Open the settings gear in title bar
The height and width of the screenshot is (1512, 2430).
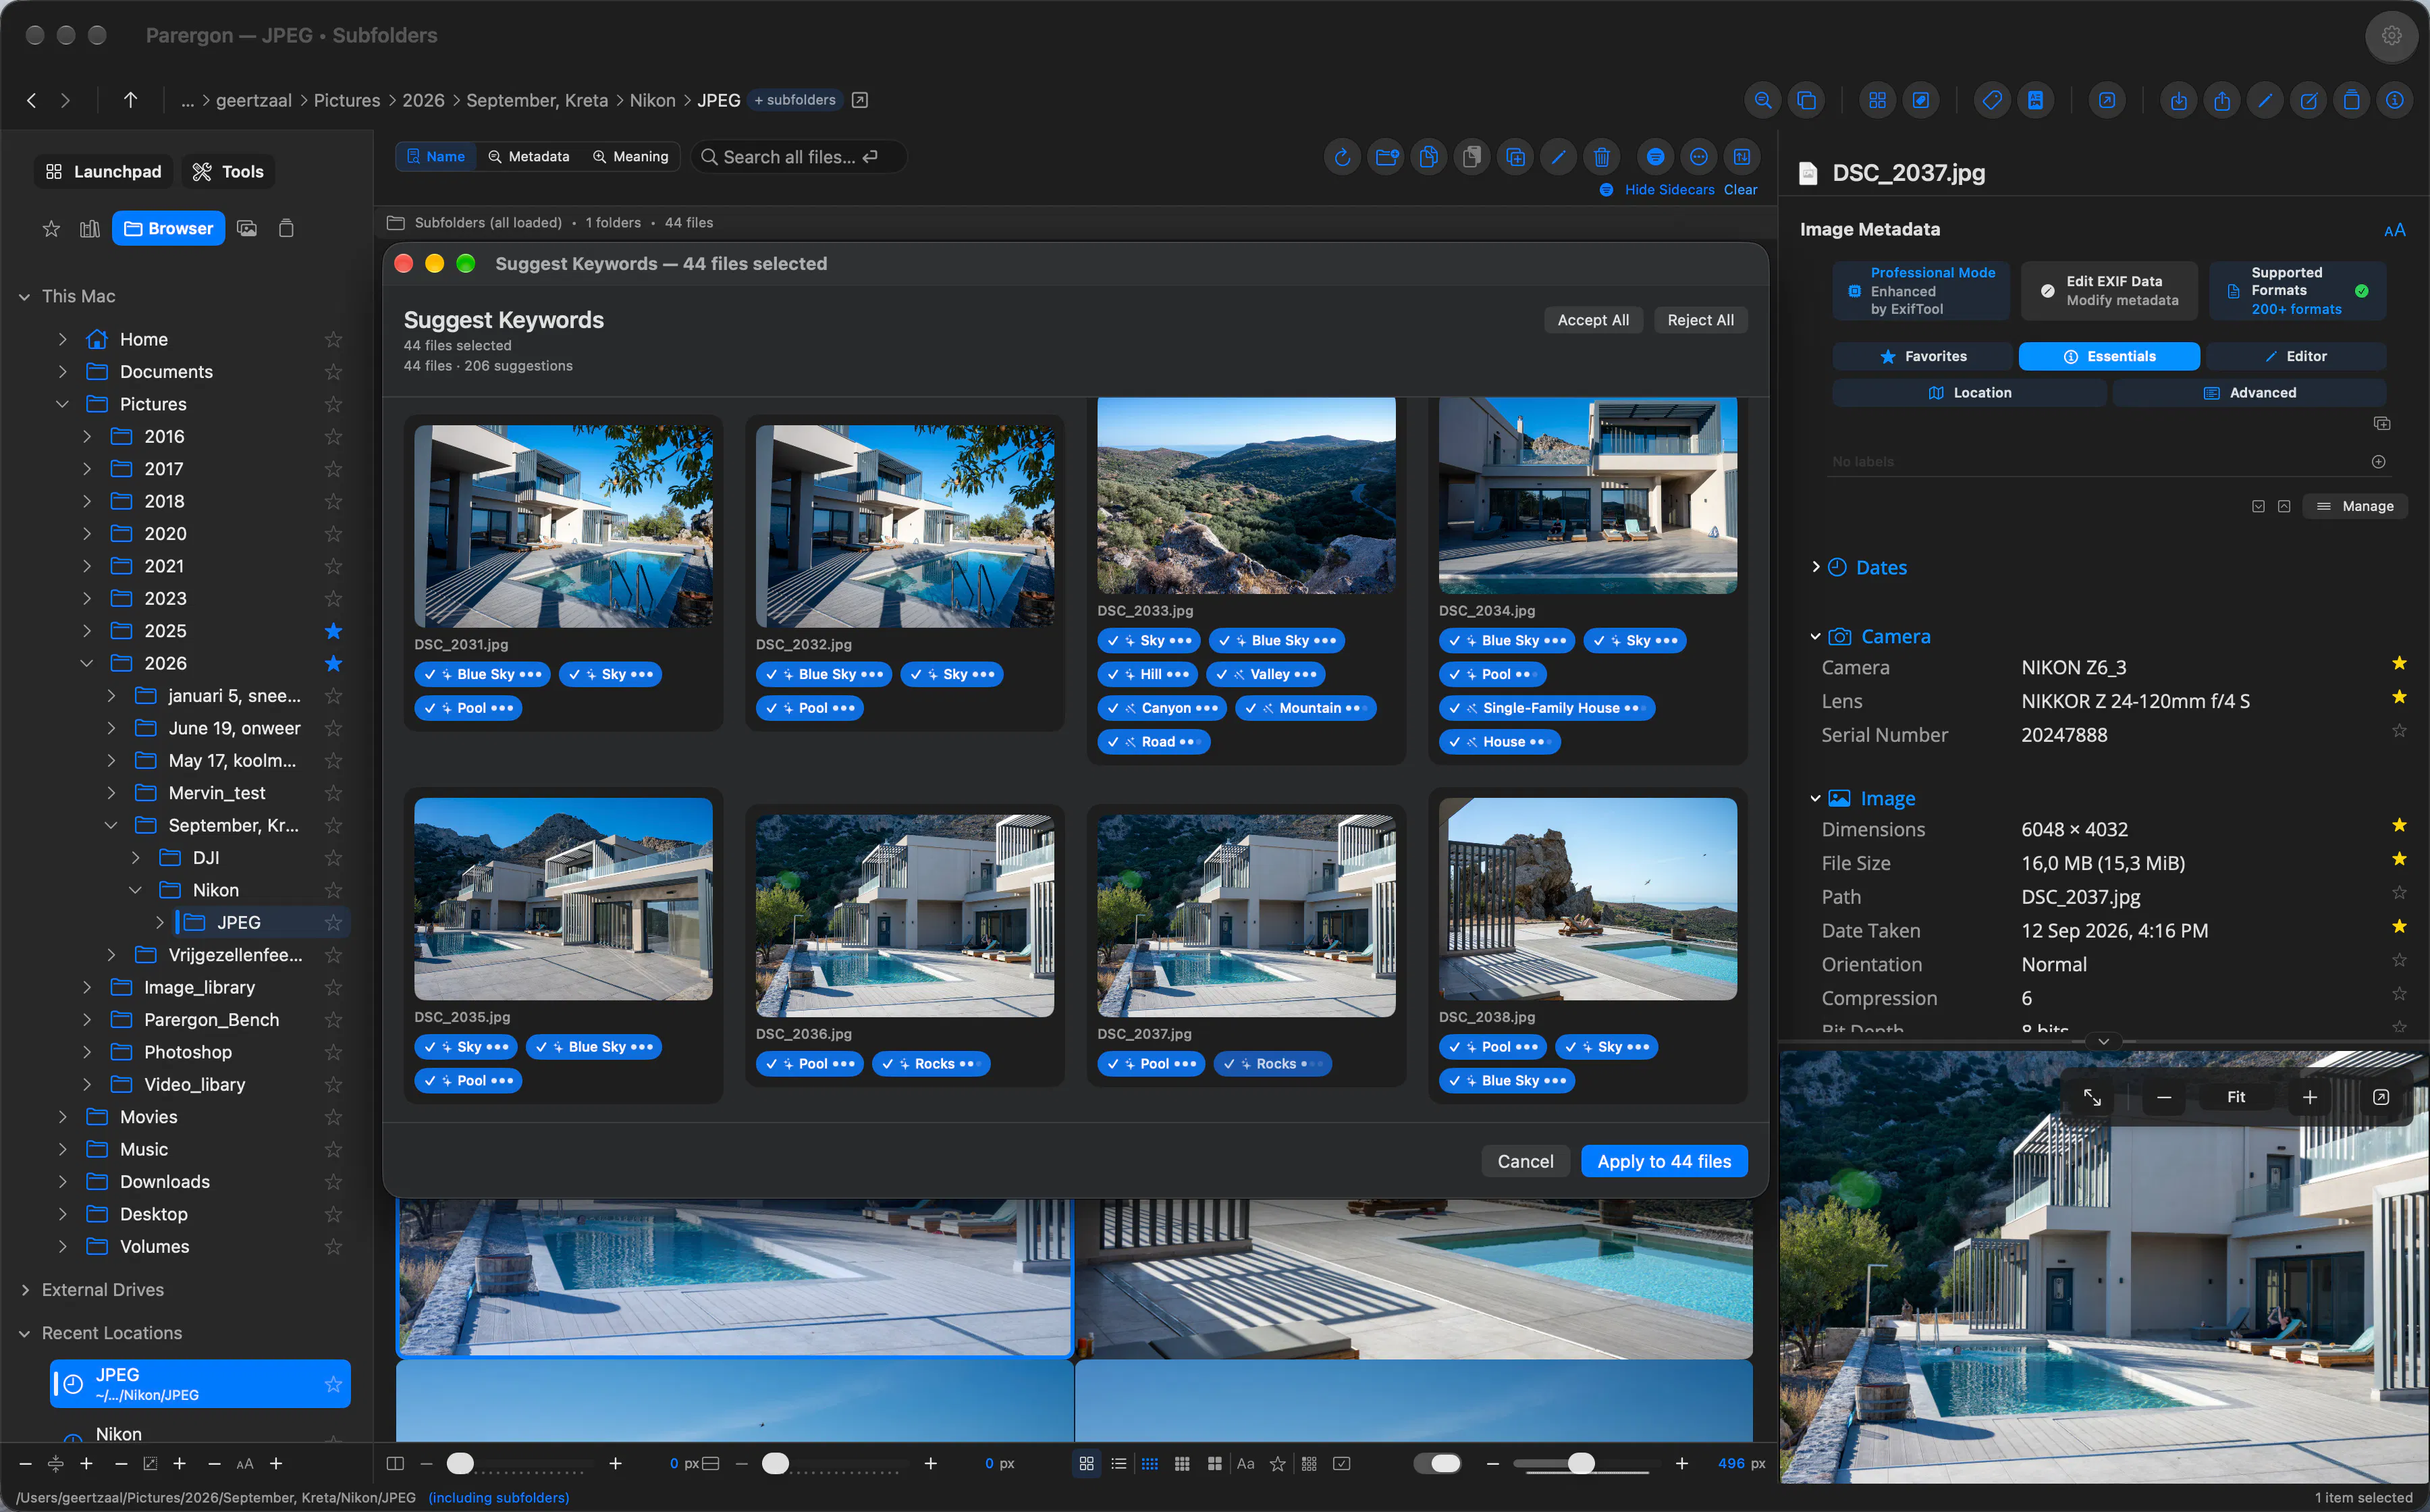[2391, 36]
